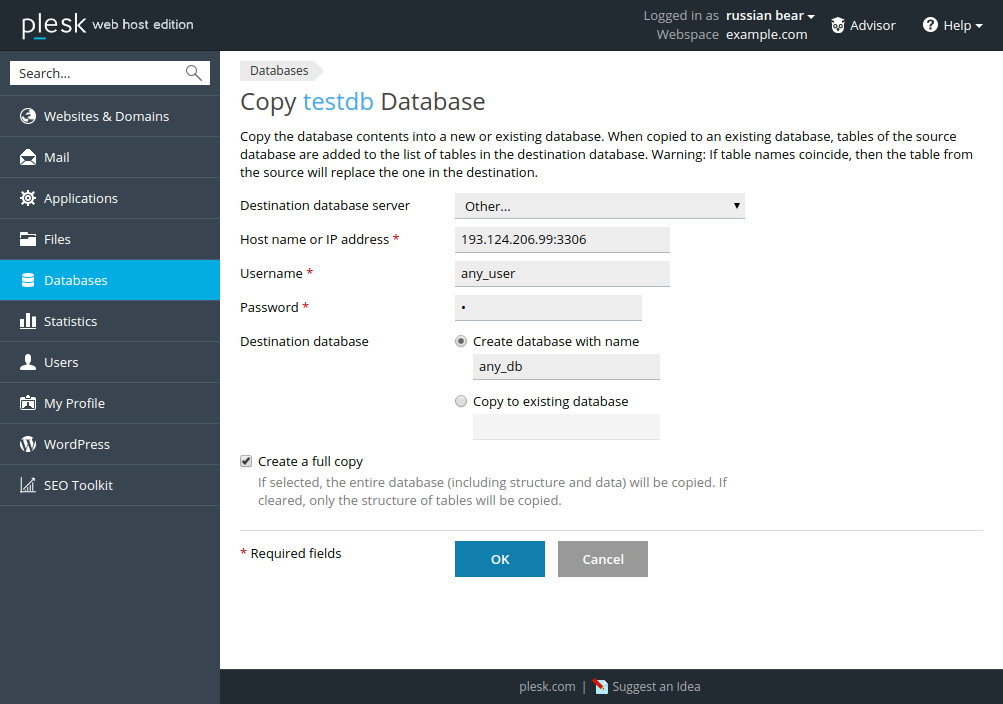Select Copy to existing database option

click(x=461, y=401)
